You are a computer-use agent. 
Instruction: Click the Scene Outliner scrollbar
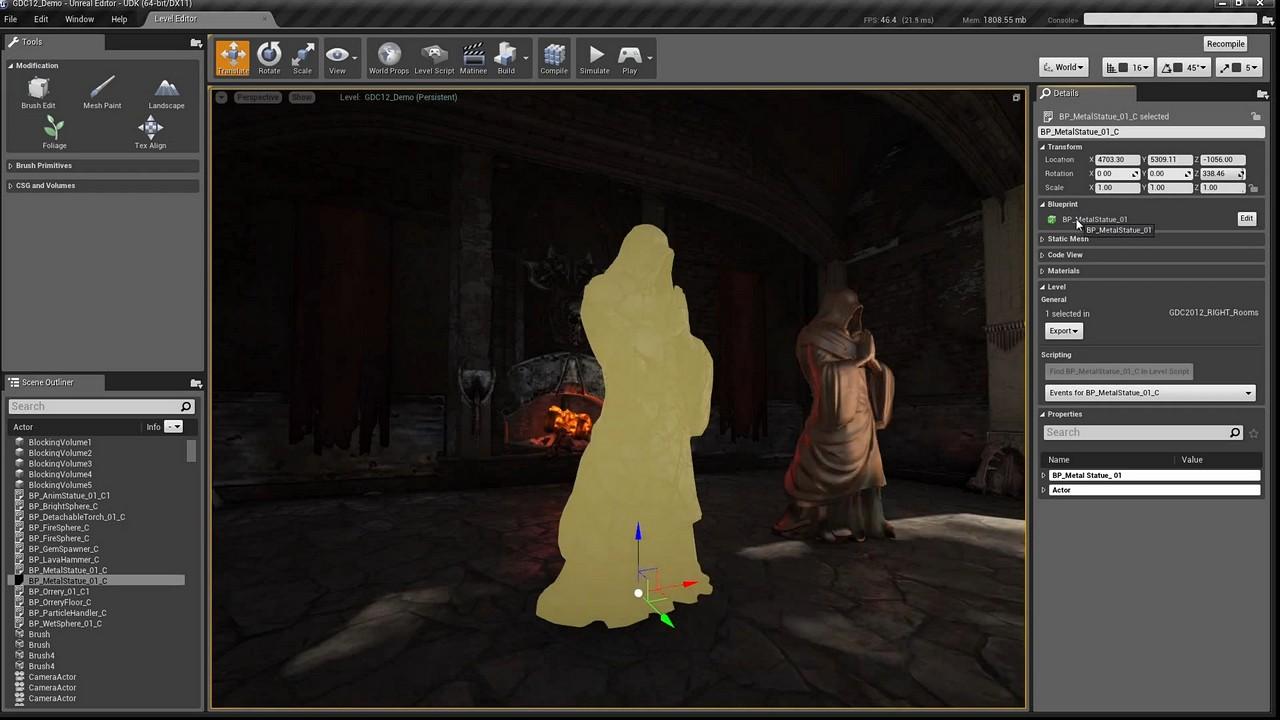point(192,450)
